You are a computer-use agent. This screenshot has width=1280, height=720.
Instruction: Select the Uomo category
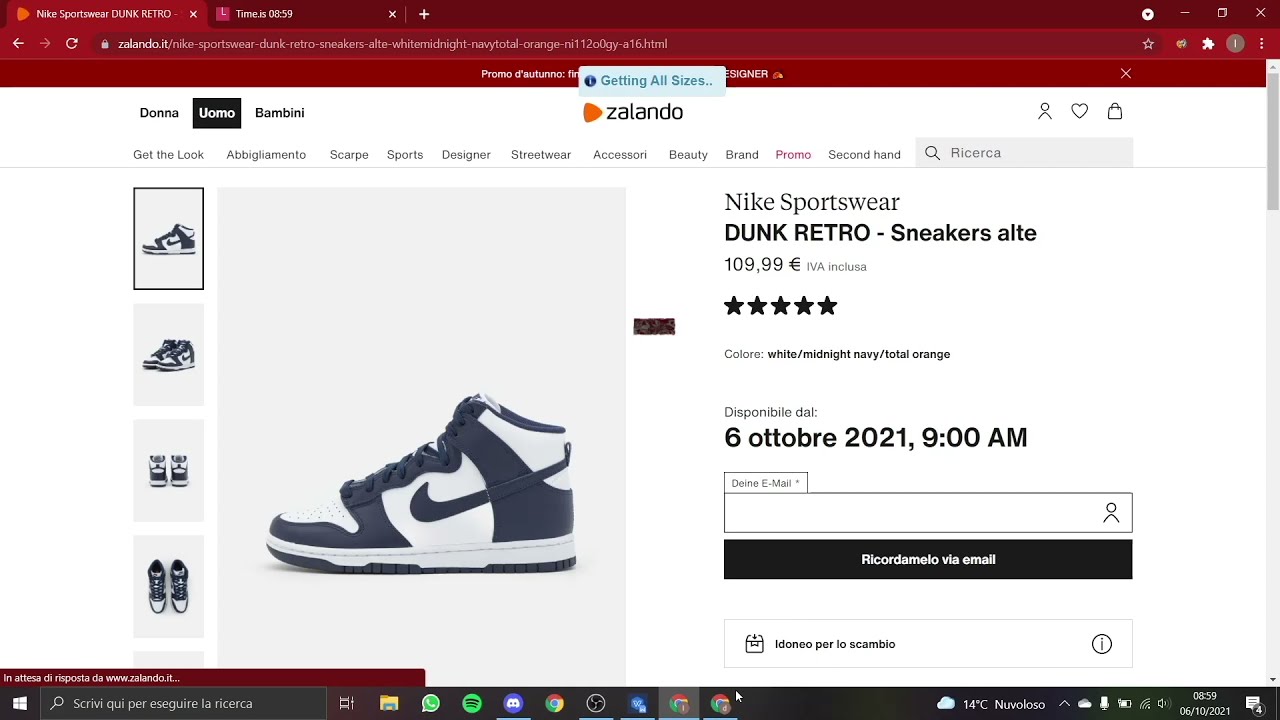click(x=217, y=113)
